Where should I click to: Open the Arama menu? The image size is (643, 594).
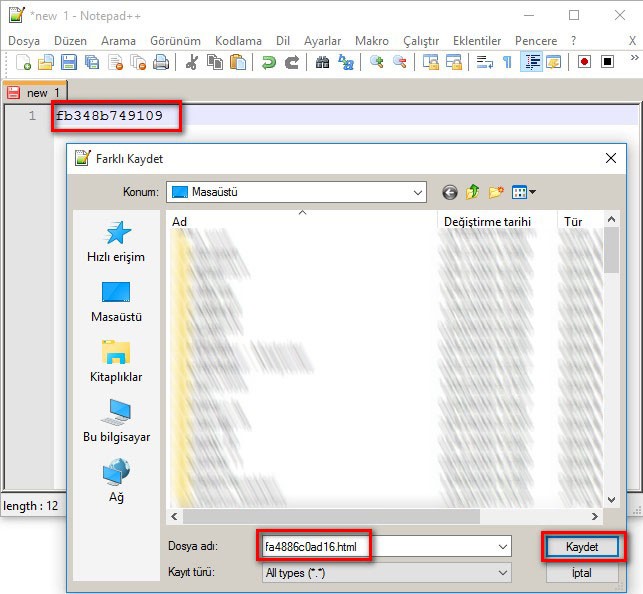(x=118, y=41)
